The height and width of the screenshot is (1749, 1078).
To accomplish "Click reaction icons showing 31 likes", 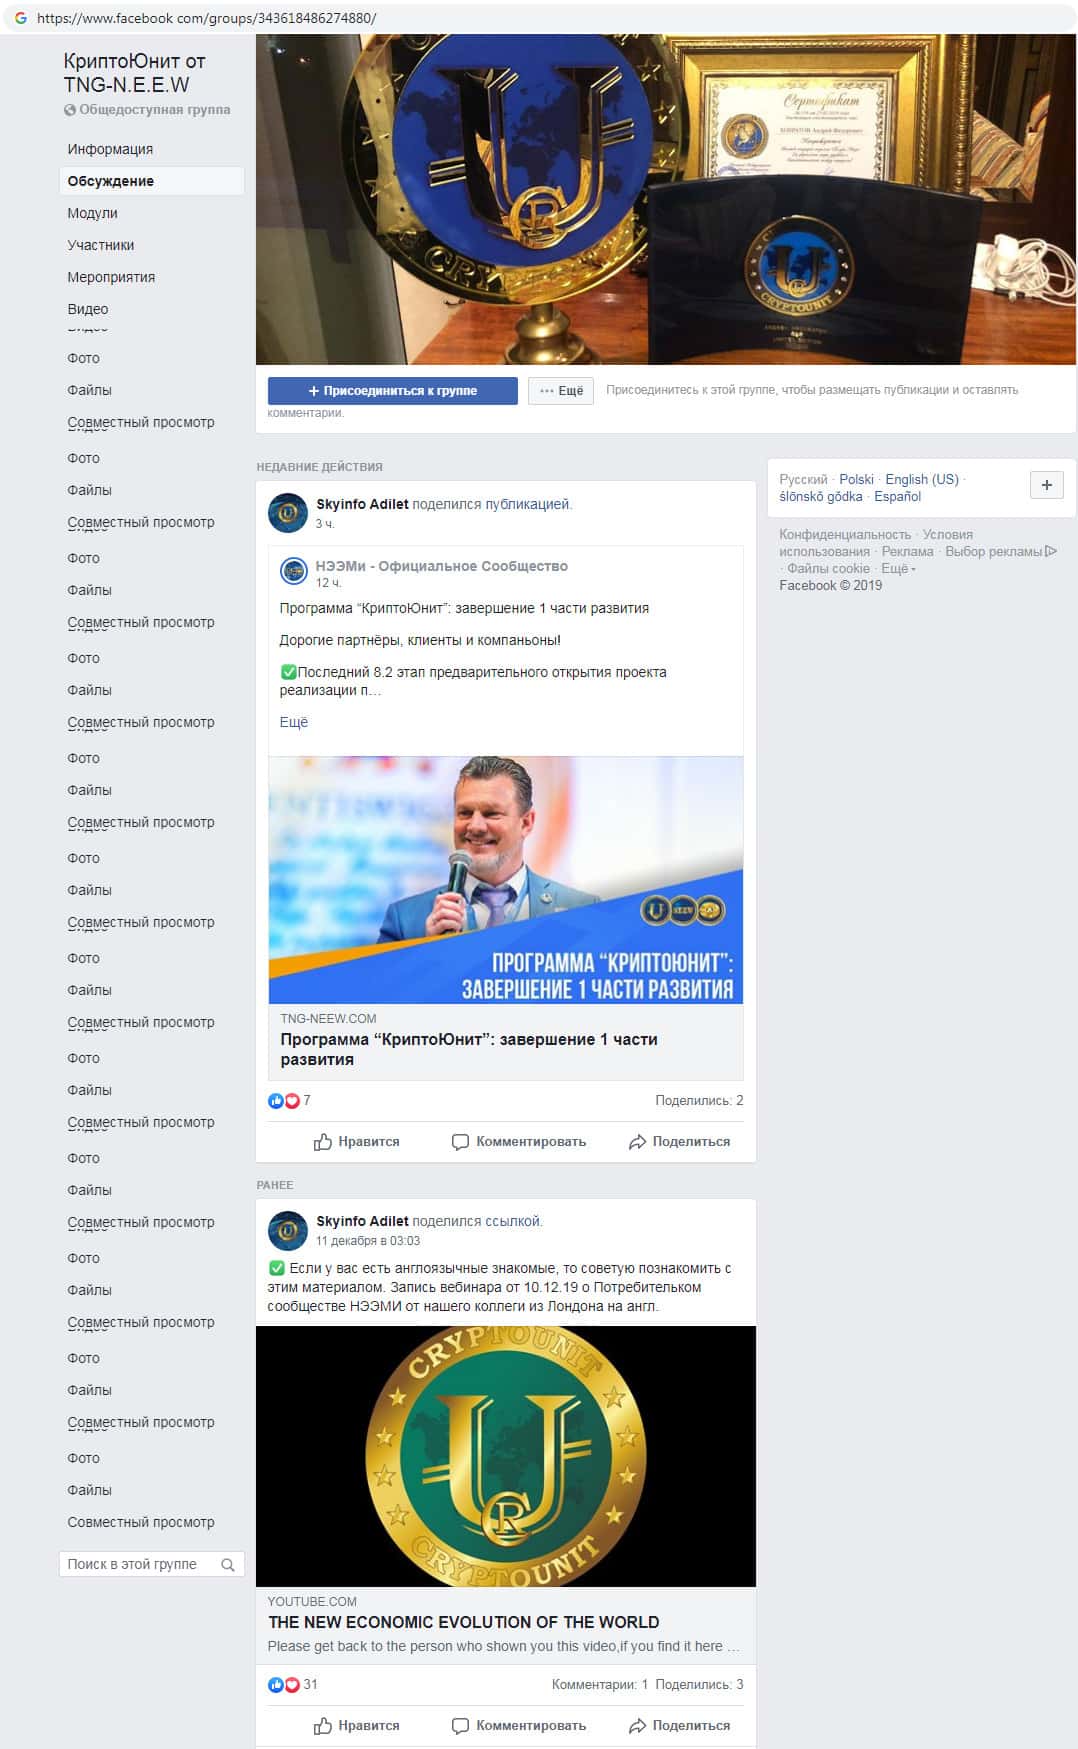I will click(284, 1684).
